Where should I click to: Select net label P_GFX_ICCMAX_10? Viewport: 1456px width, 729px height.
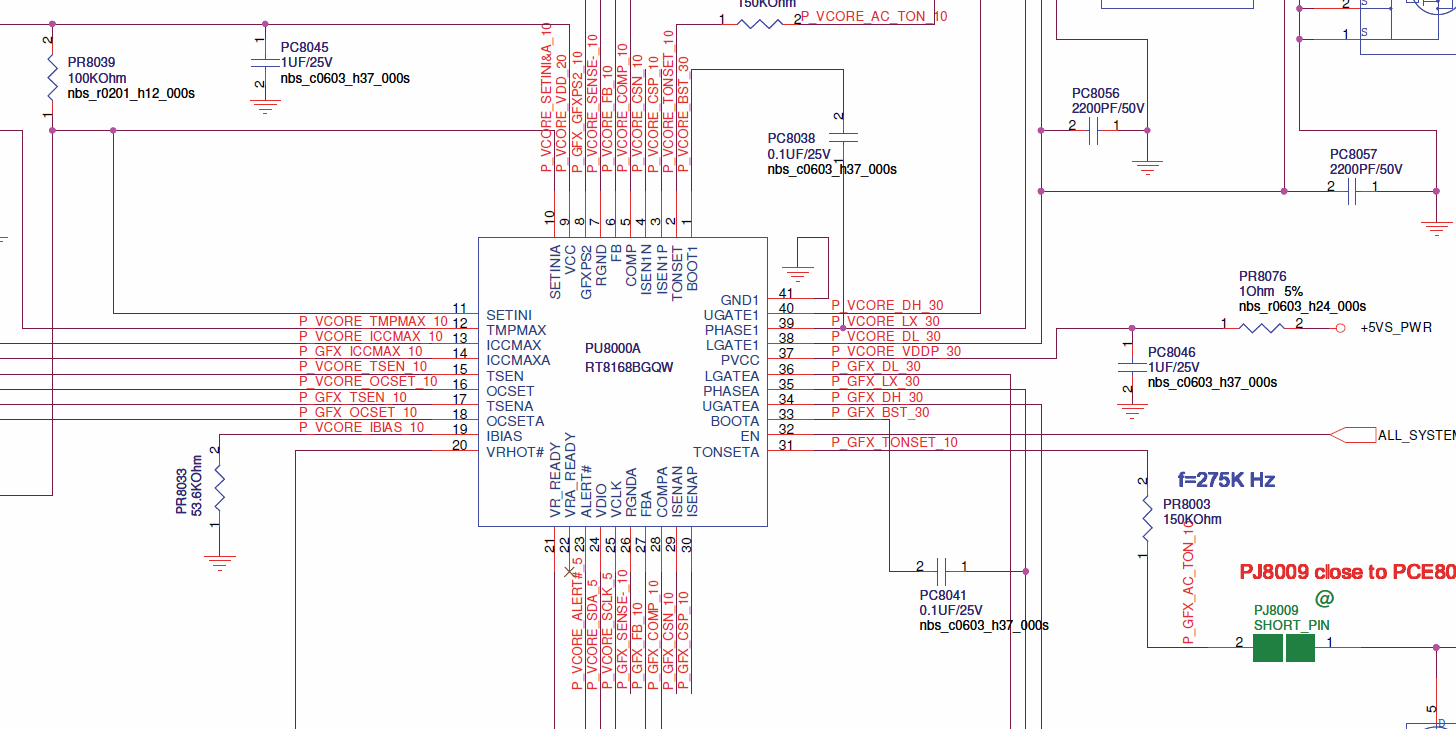(x=361, y=351)
